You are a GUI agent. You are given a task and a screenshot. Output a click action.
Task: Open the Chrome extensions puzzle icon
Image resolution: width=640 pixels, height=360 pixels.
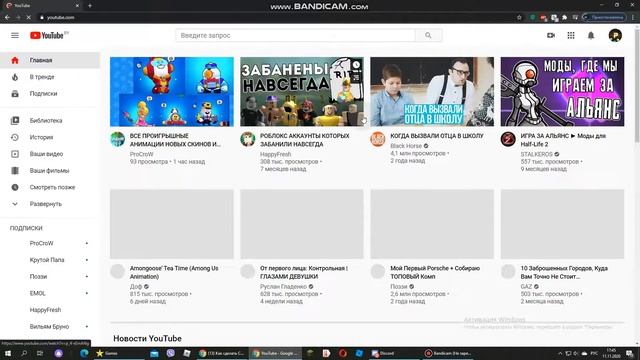[x=564, y=17]
